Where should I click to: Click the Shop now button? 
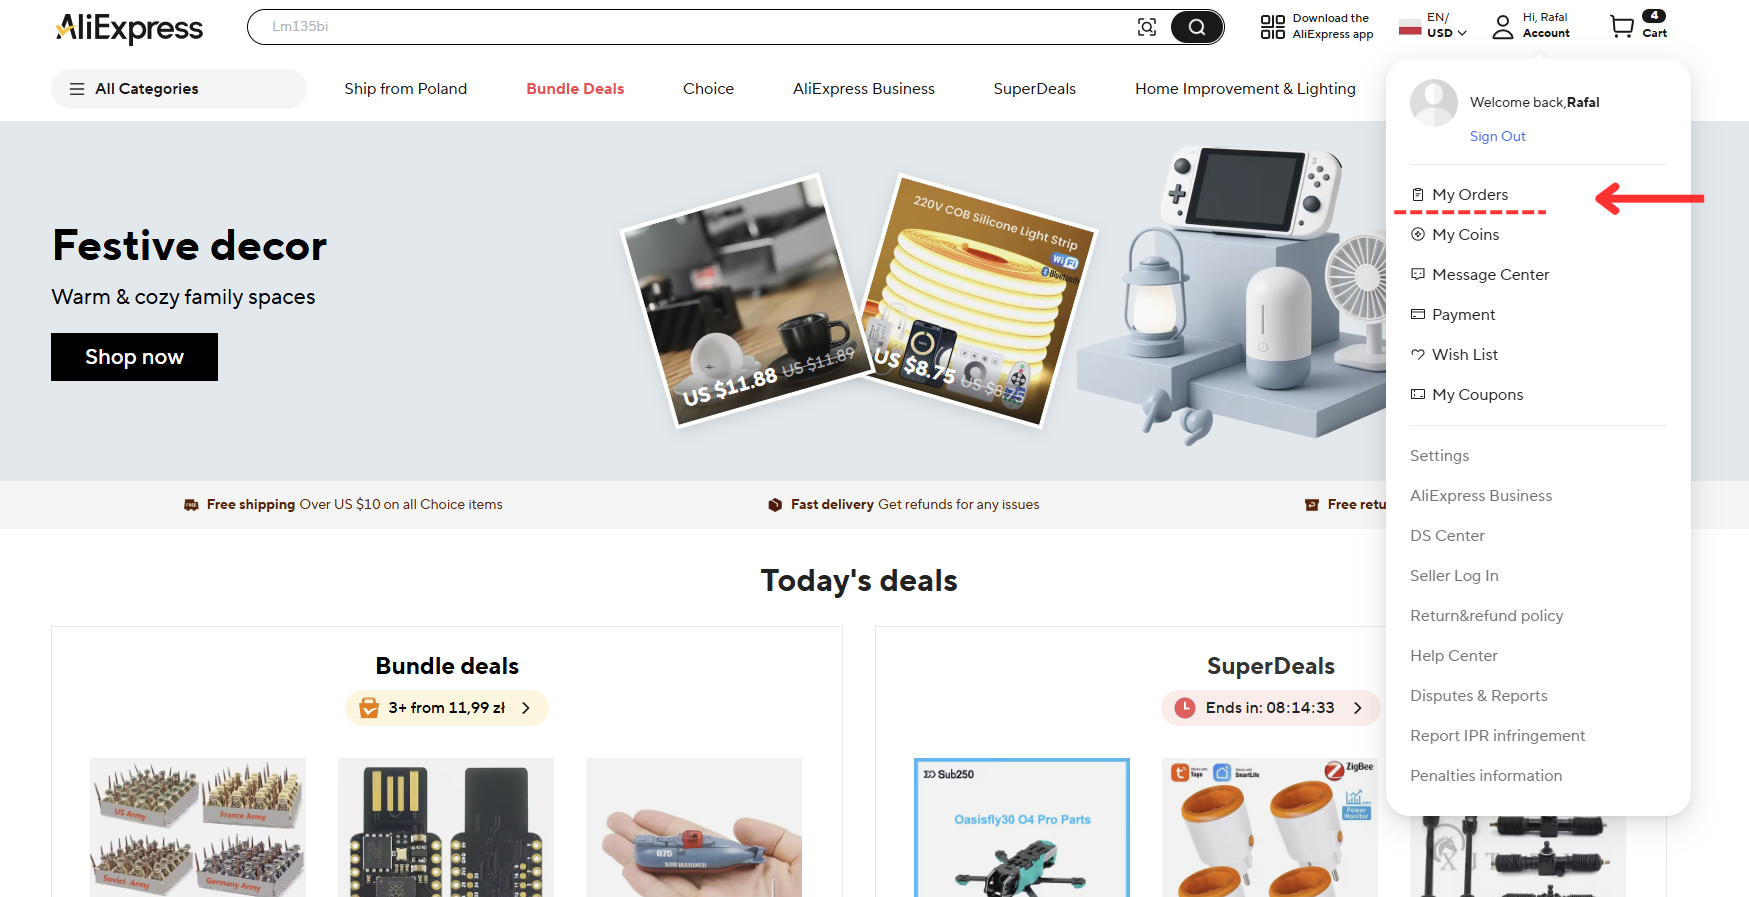click(134, 357)
